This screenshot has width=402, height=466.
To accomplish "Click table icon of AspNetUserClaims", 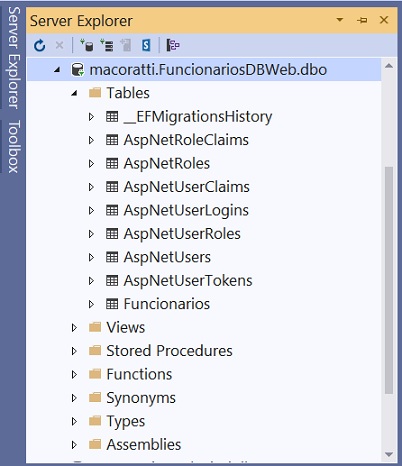I will pos(112,187).
